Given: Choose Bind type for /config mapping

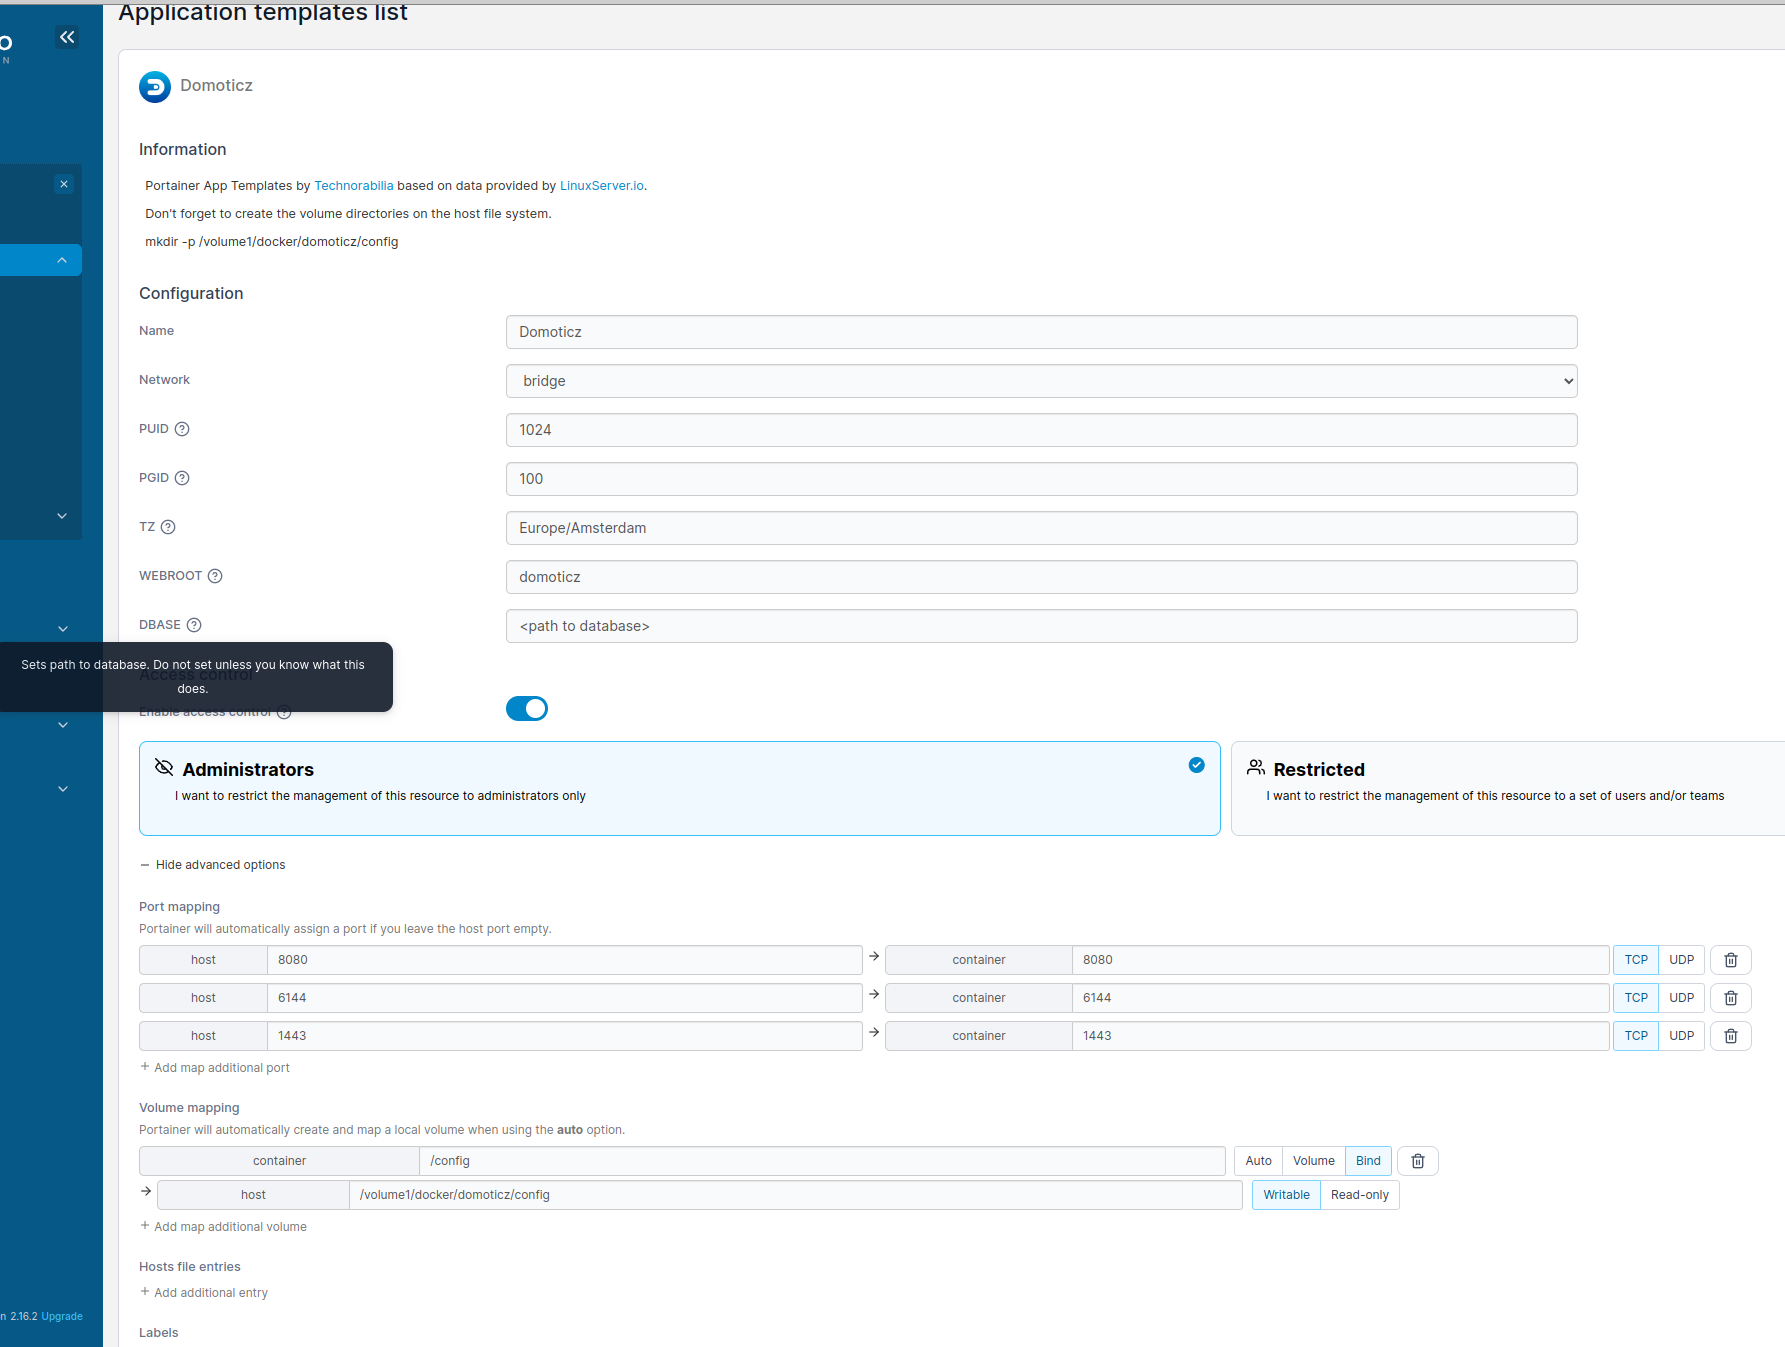Looking at the screenshot, I should pos(1368,1161).
